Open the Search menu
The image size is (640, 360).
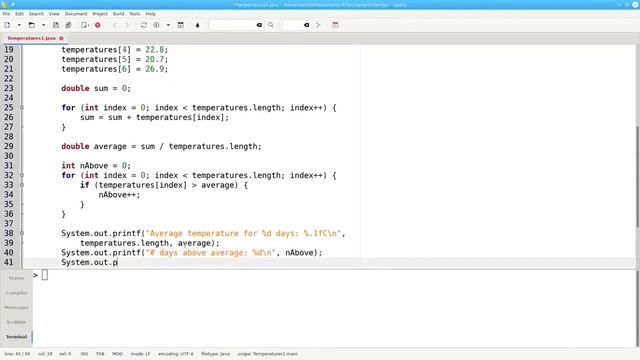(36, 13)
